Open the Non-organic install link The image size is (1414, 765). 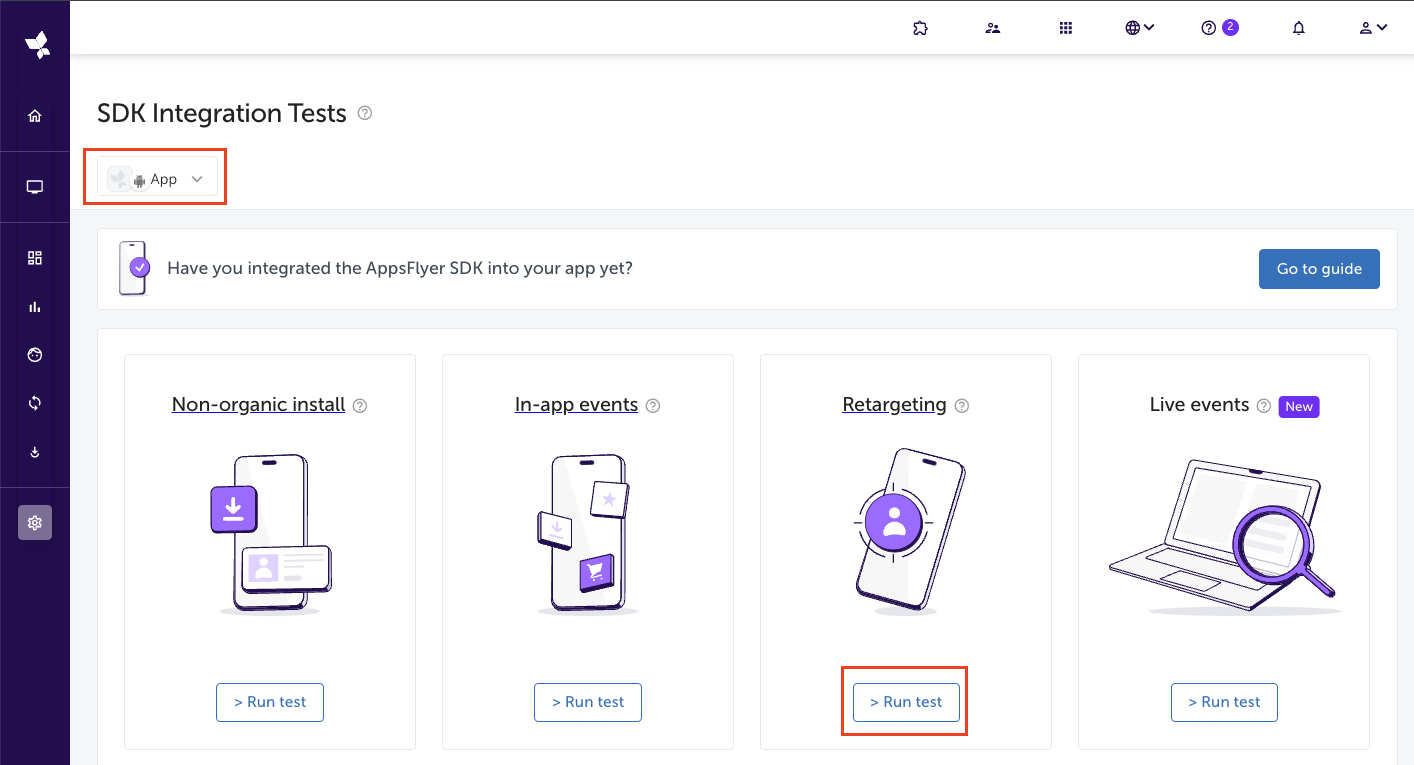click(x=258, y=405)
